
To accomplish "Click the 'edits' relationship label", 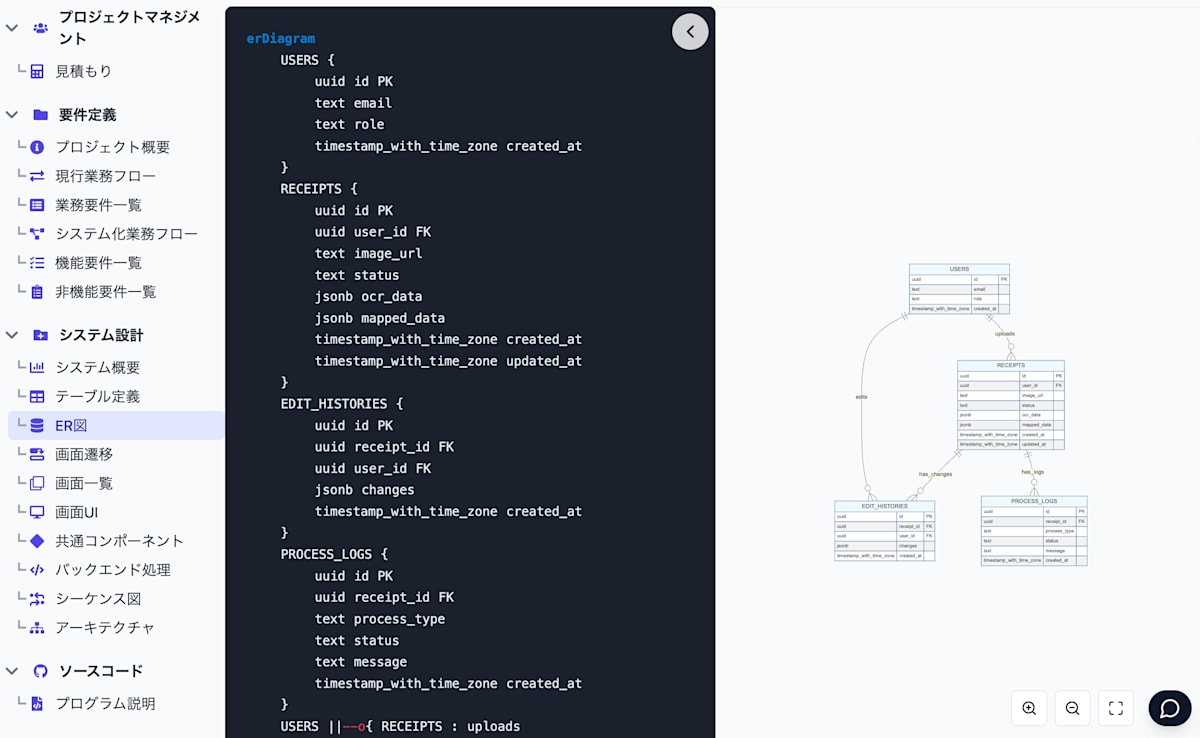I will coord(861,397).
